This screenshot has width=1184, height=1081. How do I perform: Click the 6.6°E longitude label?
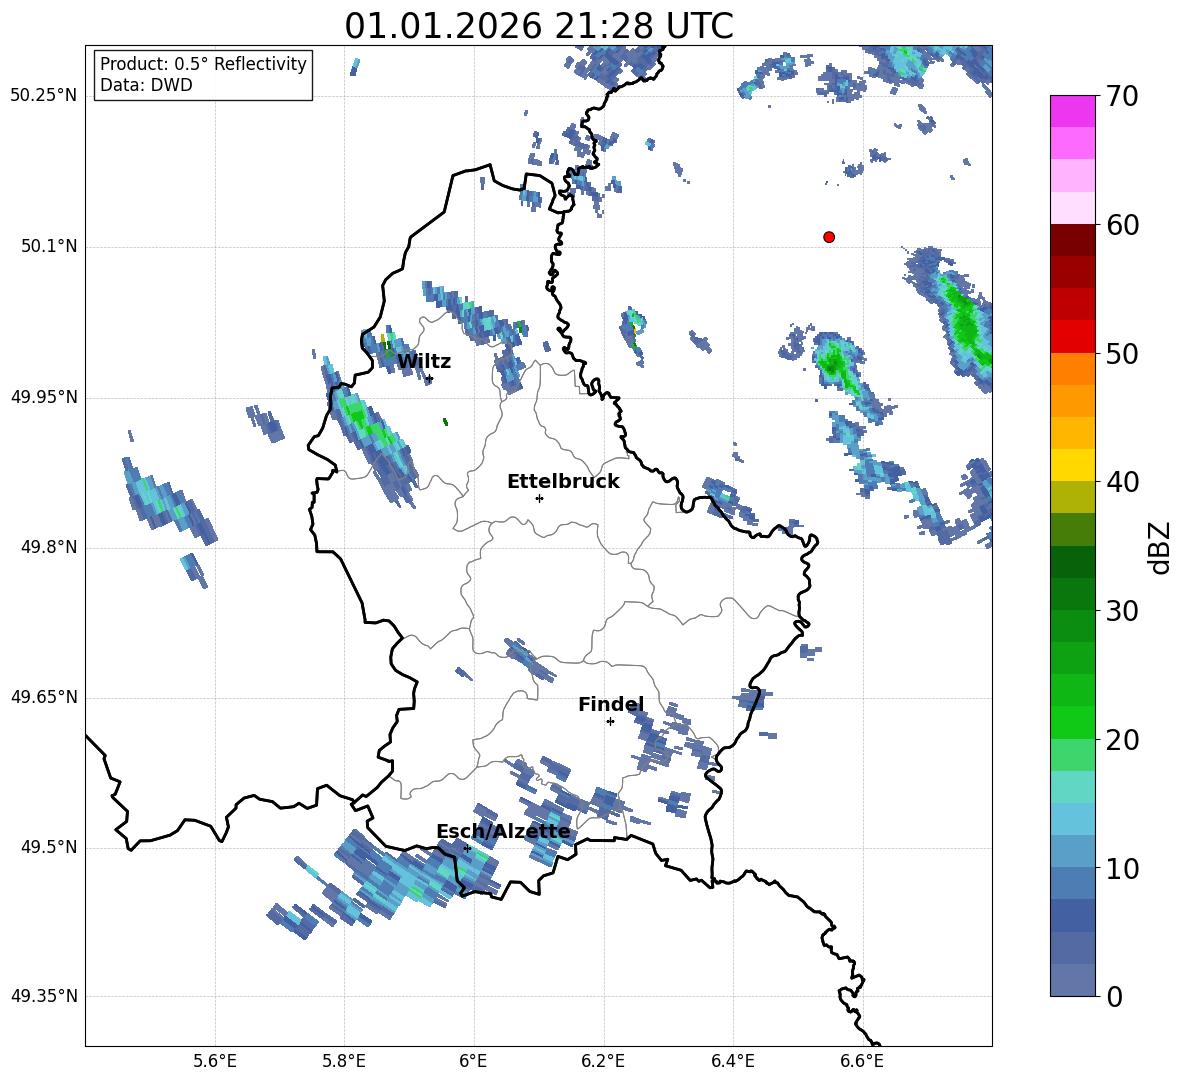tap(862, 1061)
